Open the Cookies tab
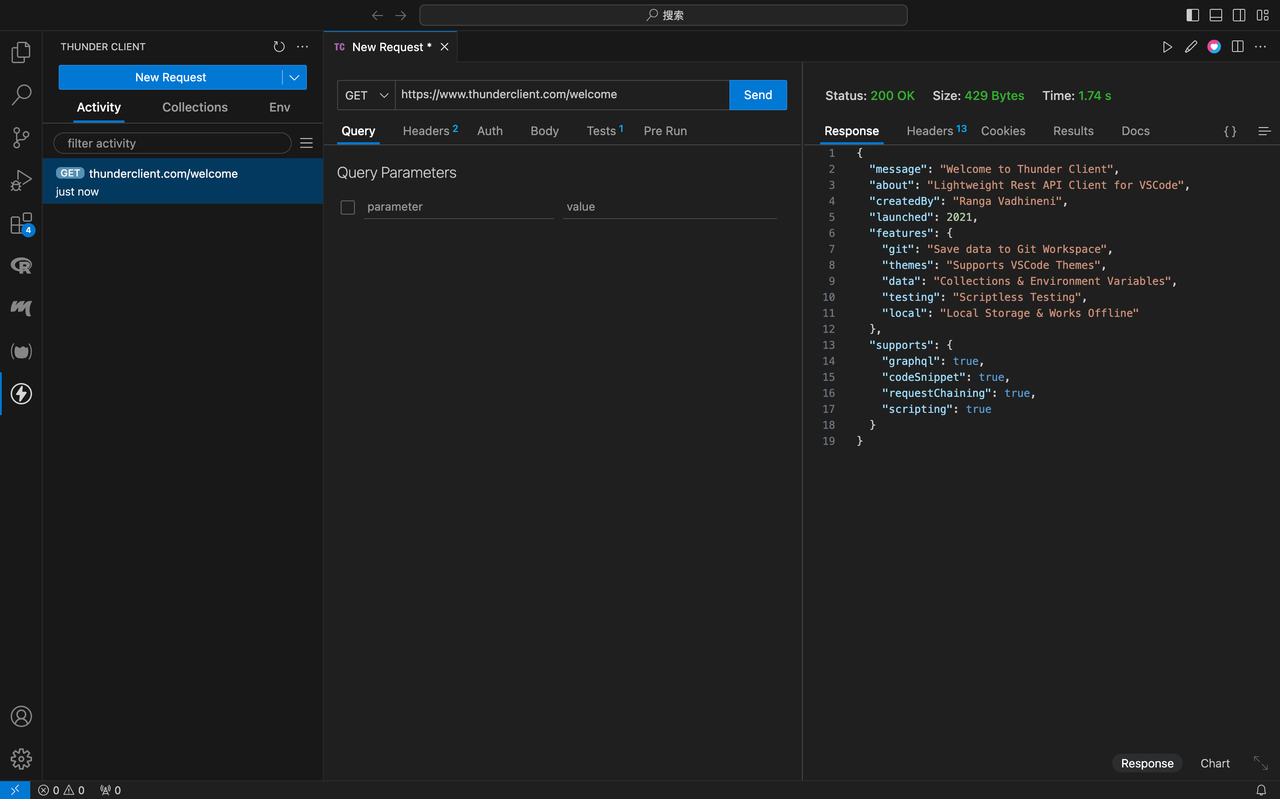Screen dimensions: 1280x799 pos(1003,131)
